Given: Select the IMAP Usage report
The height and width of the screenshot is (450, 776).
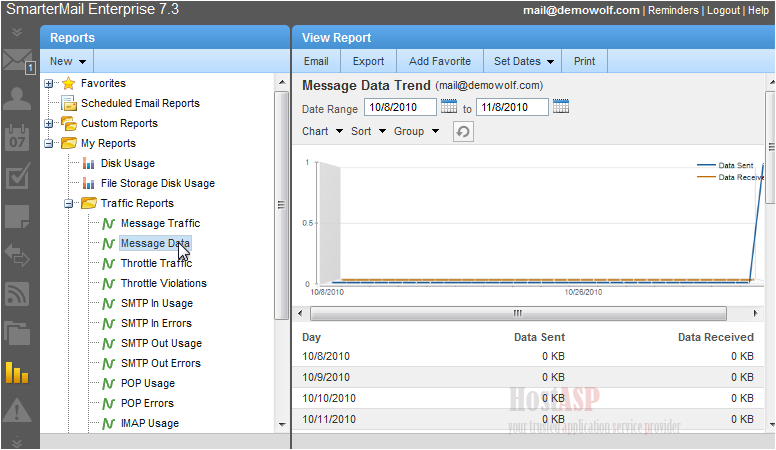Looking at the screenshot, I should pos(150,423).
